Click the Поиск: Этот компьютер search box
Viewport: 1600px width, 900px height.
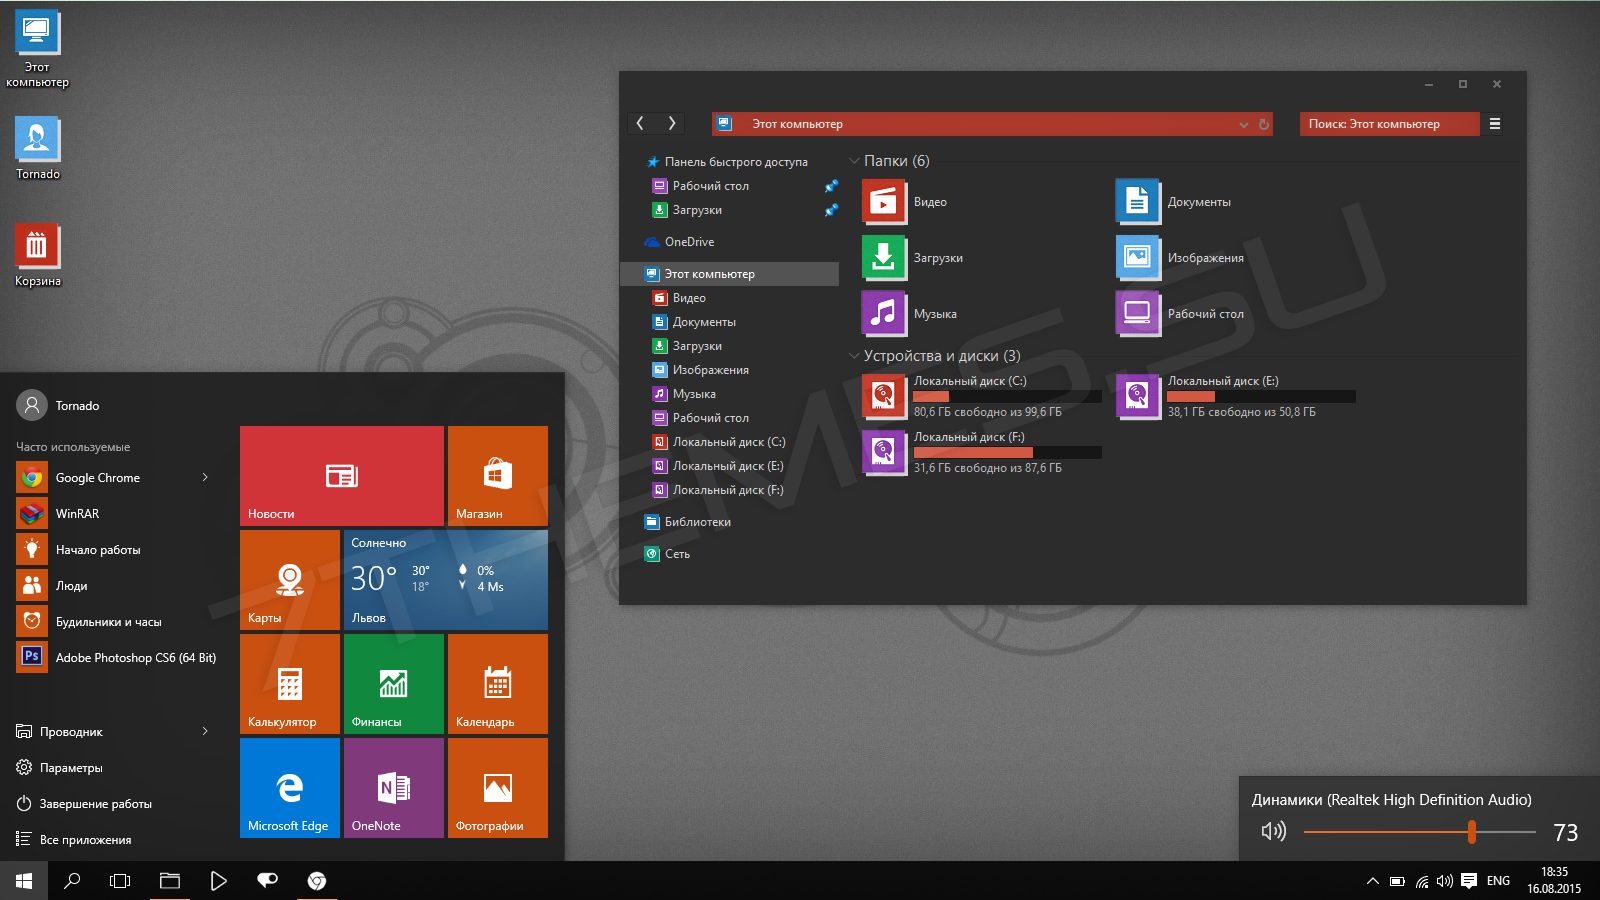point(1389,124)
